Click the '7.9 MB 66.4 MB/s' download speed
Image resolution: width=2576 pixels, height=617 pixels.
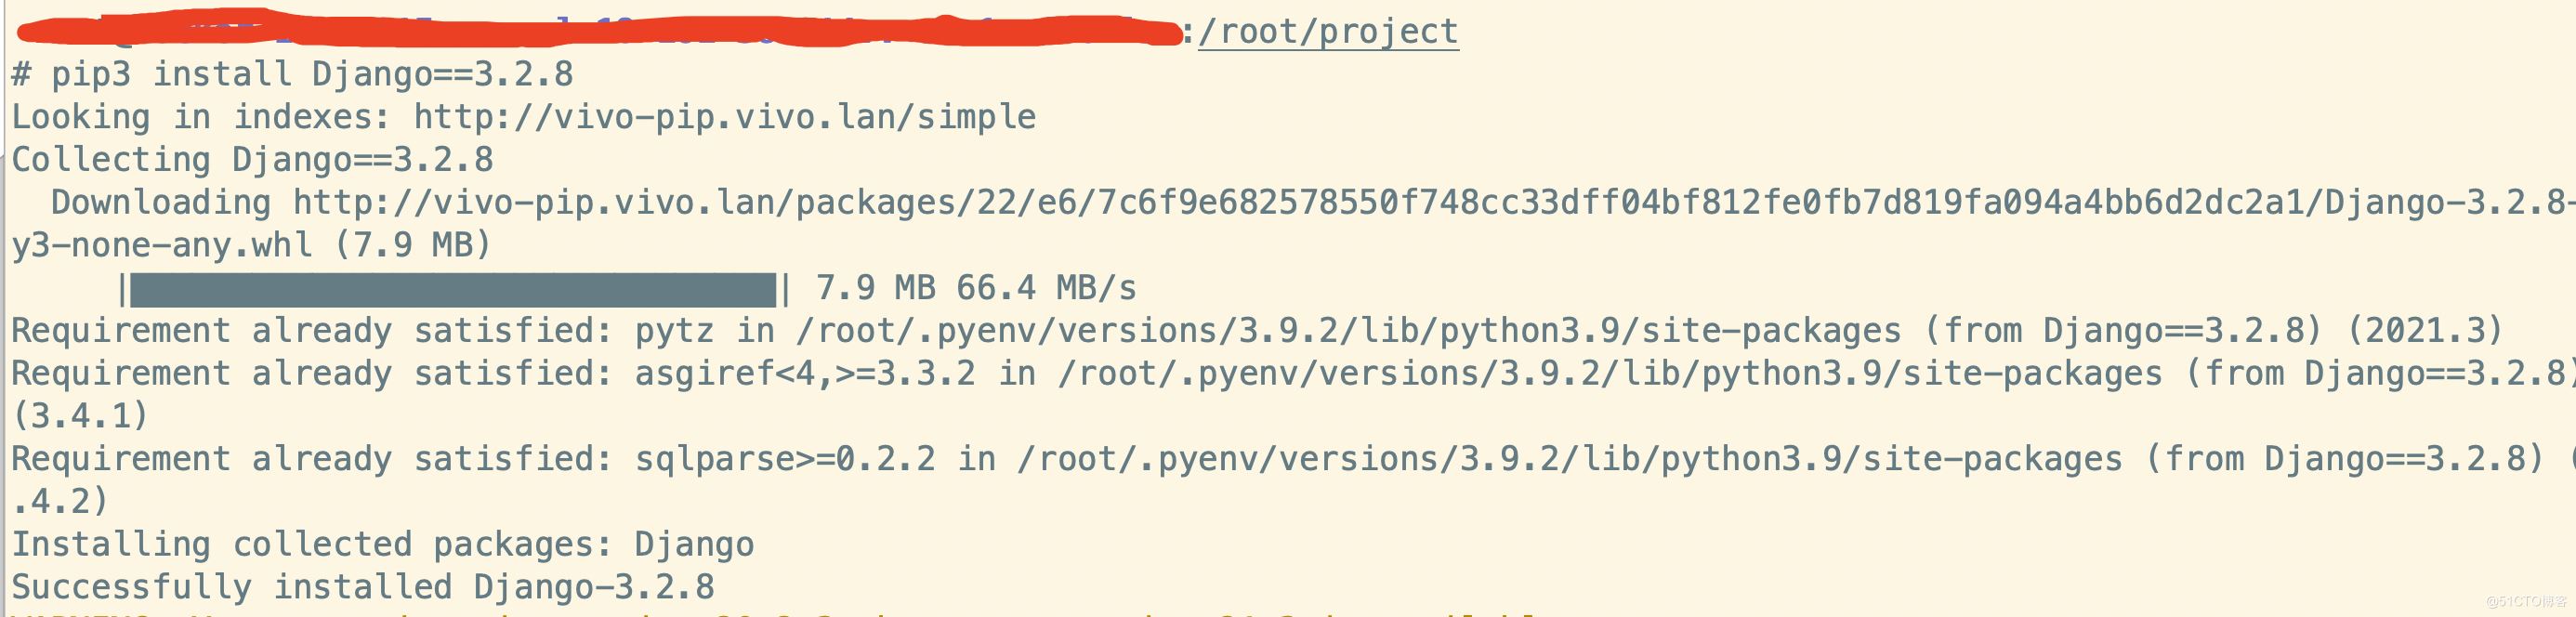pyautogui.click(x=976, y=289)
